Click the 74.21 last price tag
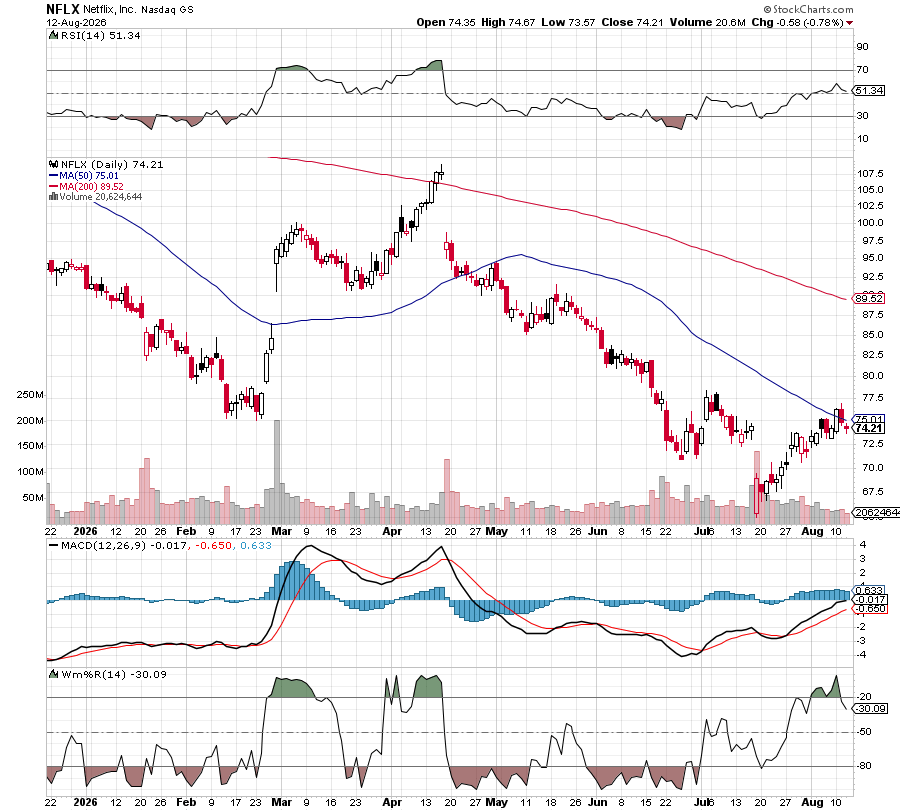This screenshot has width=900, height=811. (869, 428)
